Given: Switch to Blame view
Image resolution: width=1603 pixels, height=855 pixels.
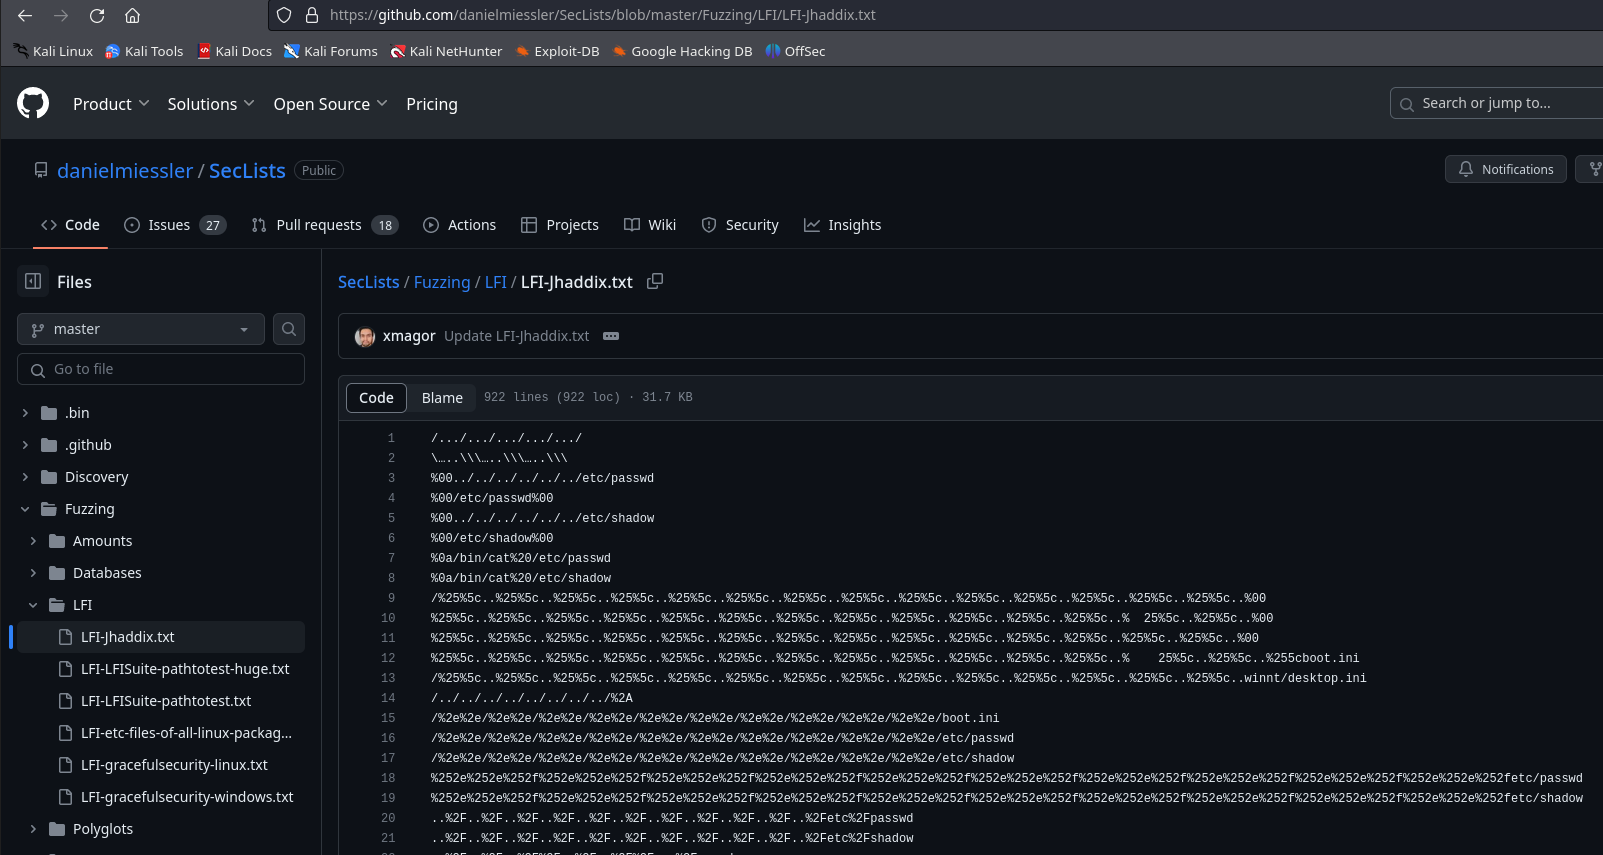Looking at the screenshot, I should 442,398.
